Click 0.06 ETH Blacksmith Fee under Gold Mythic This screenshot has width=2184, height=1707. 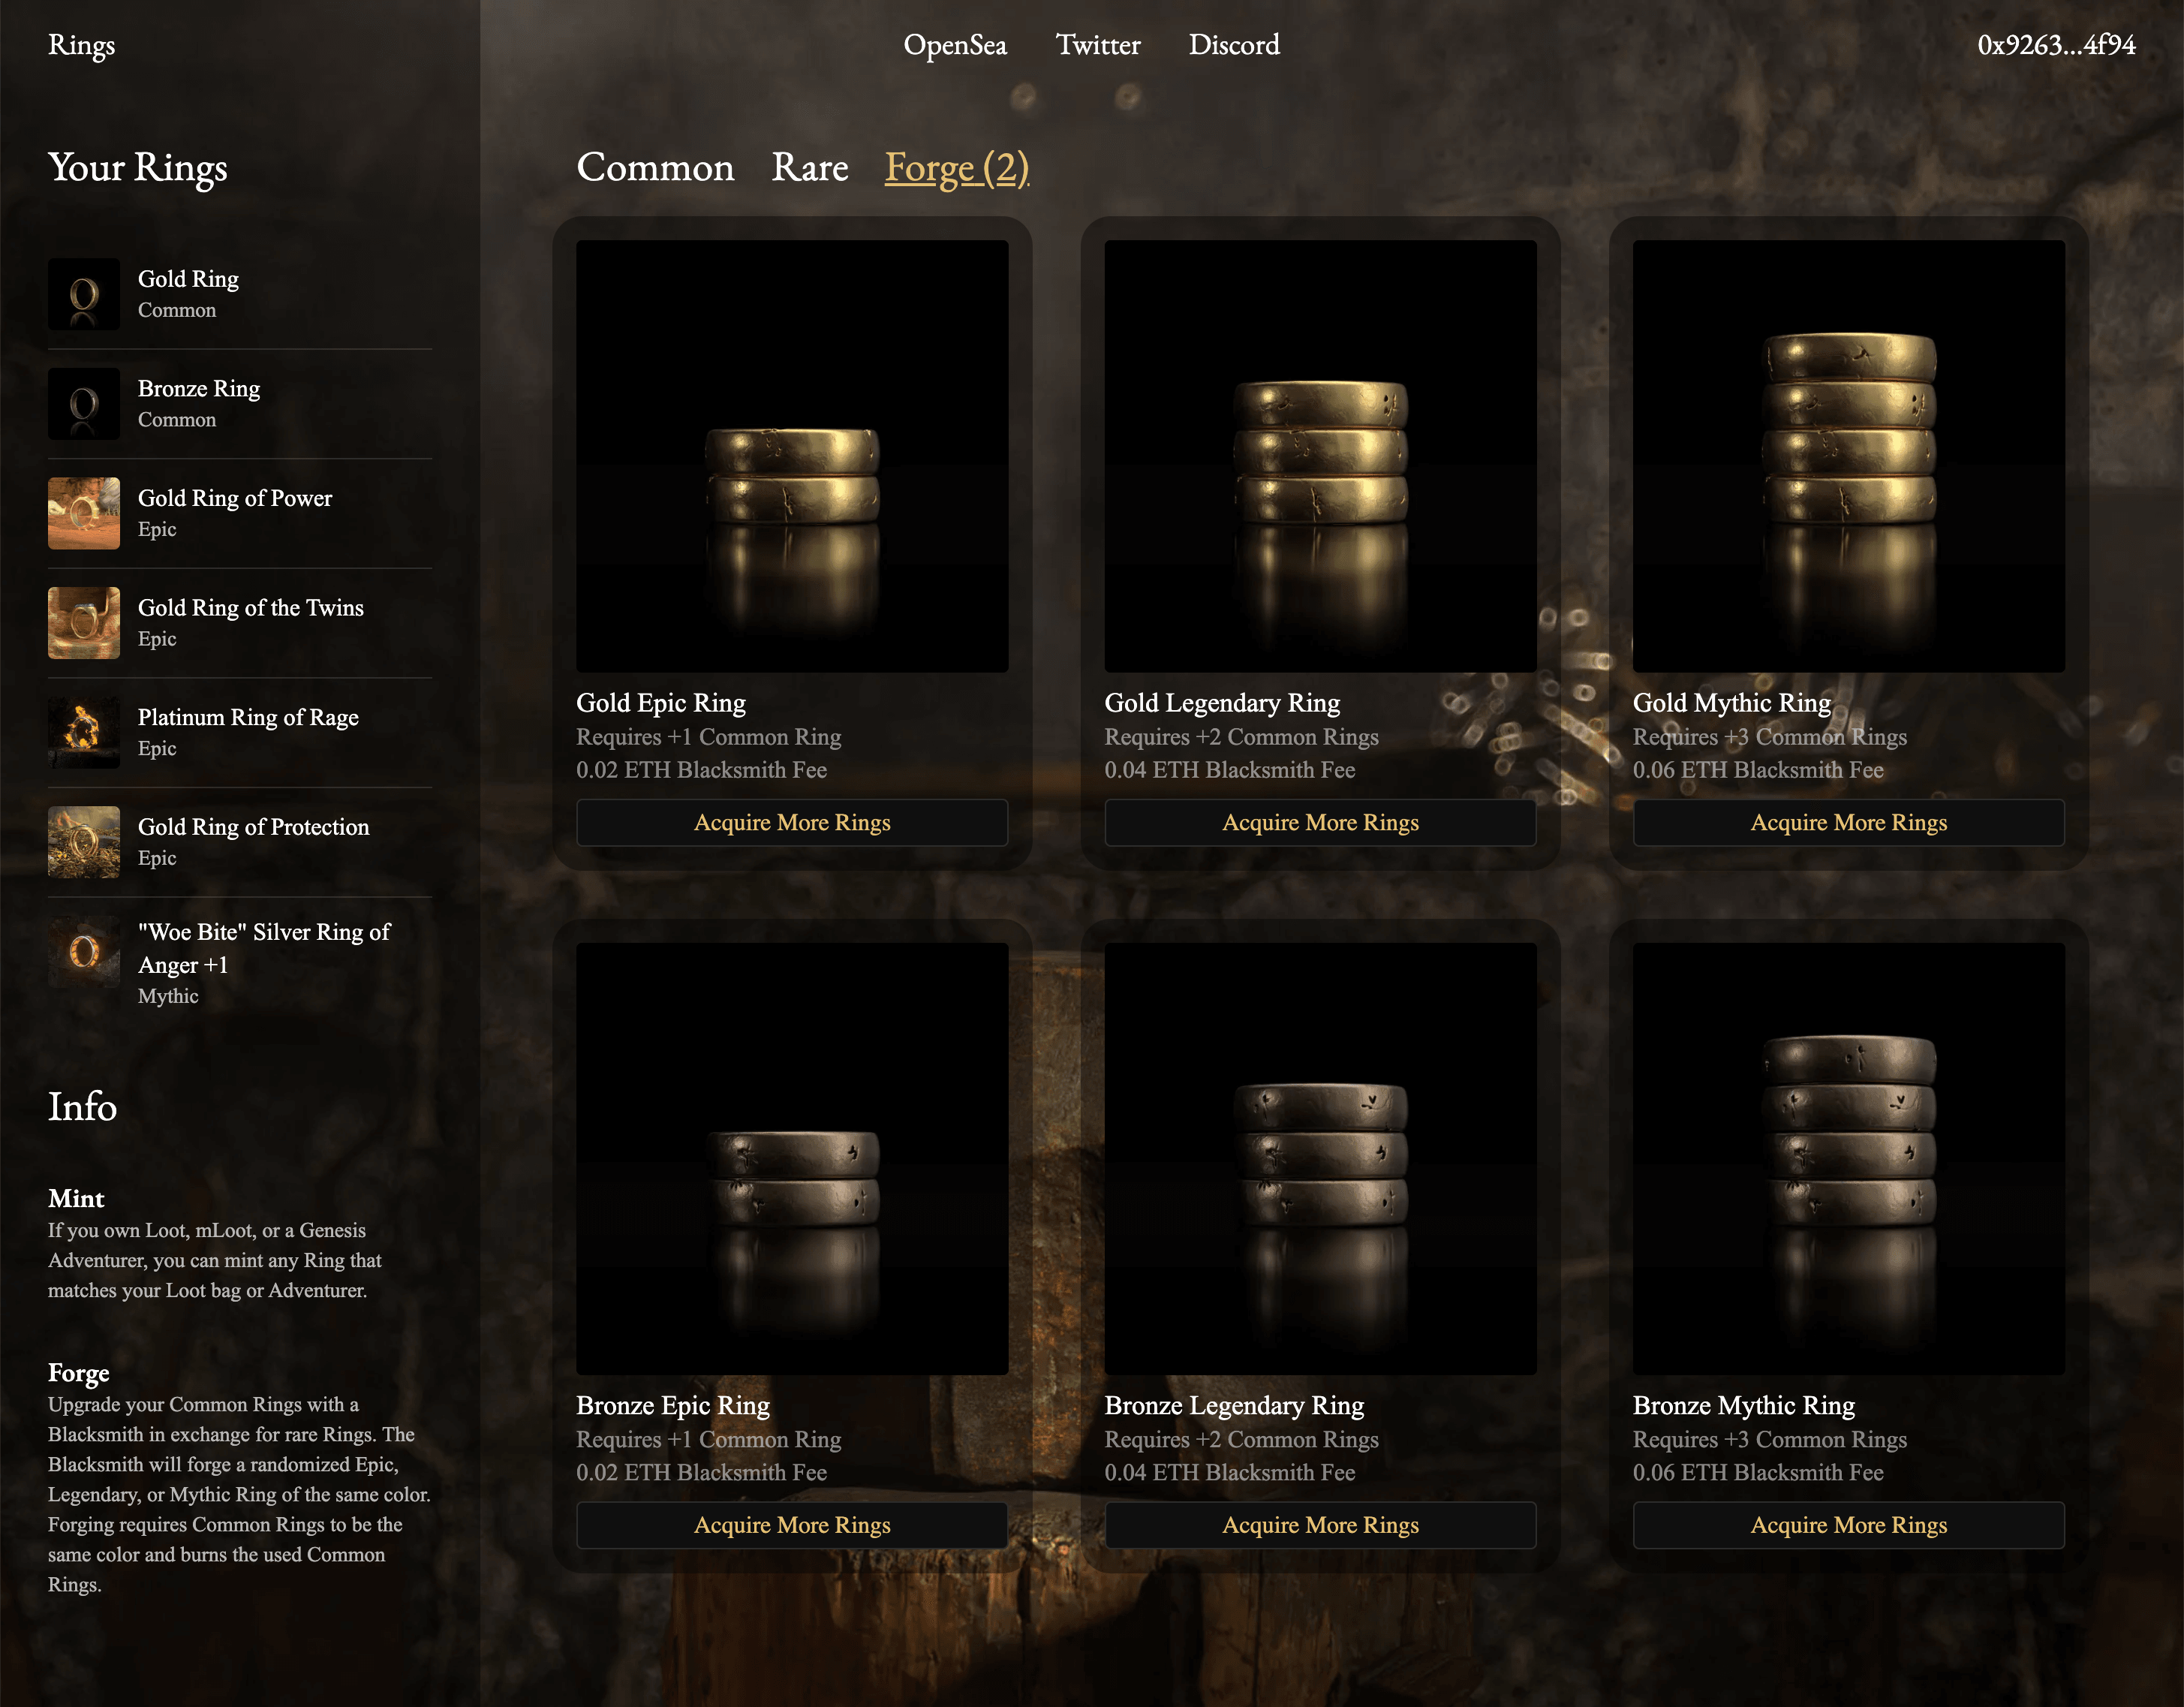coord(1758,770)
